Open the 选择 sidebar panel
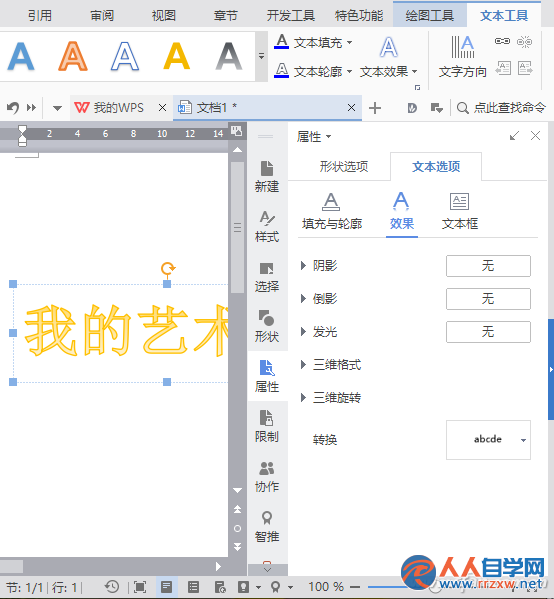554x599 pixels. click(267, 277)
